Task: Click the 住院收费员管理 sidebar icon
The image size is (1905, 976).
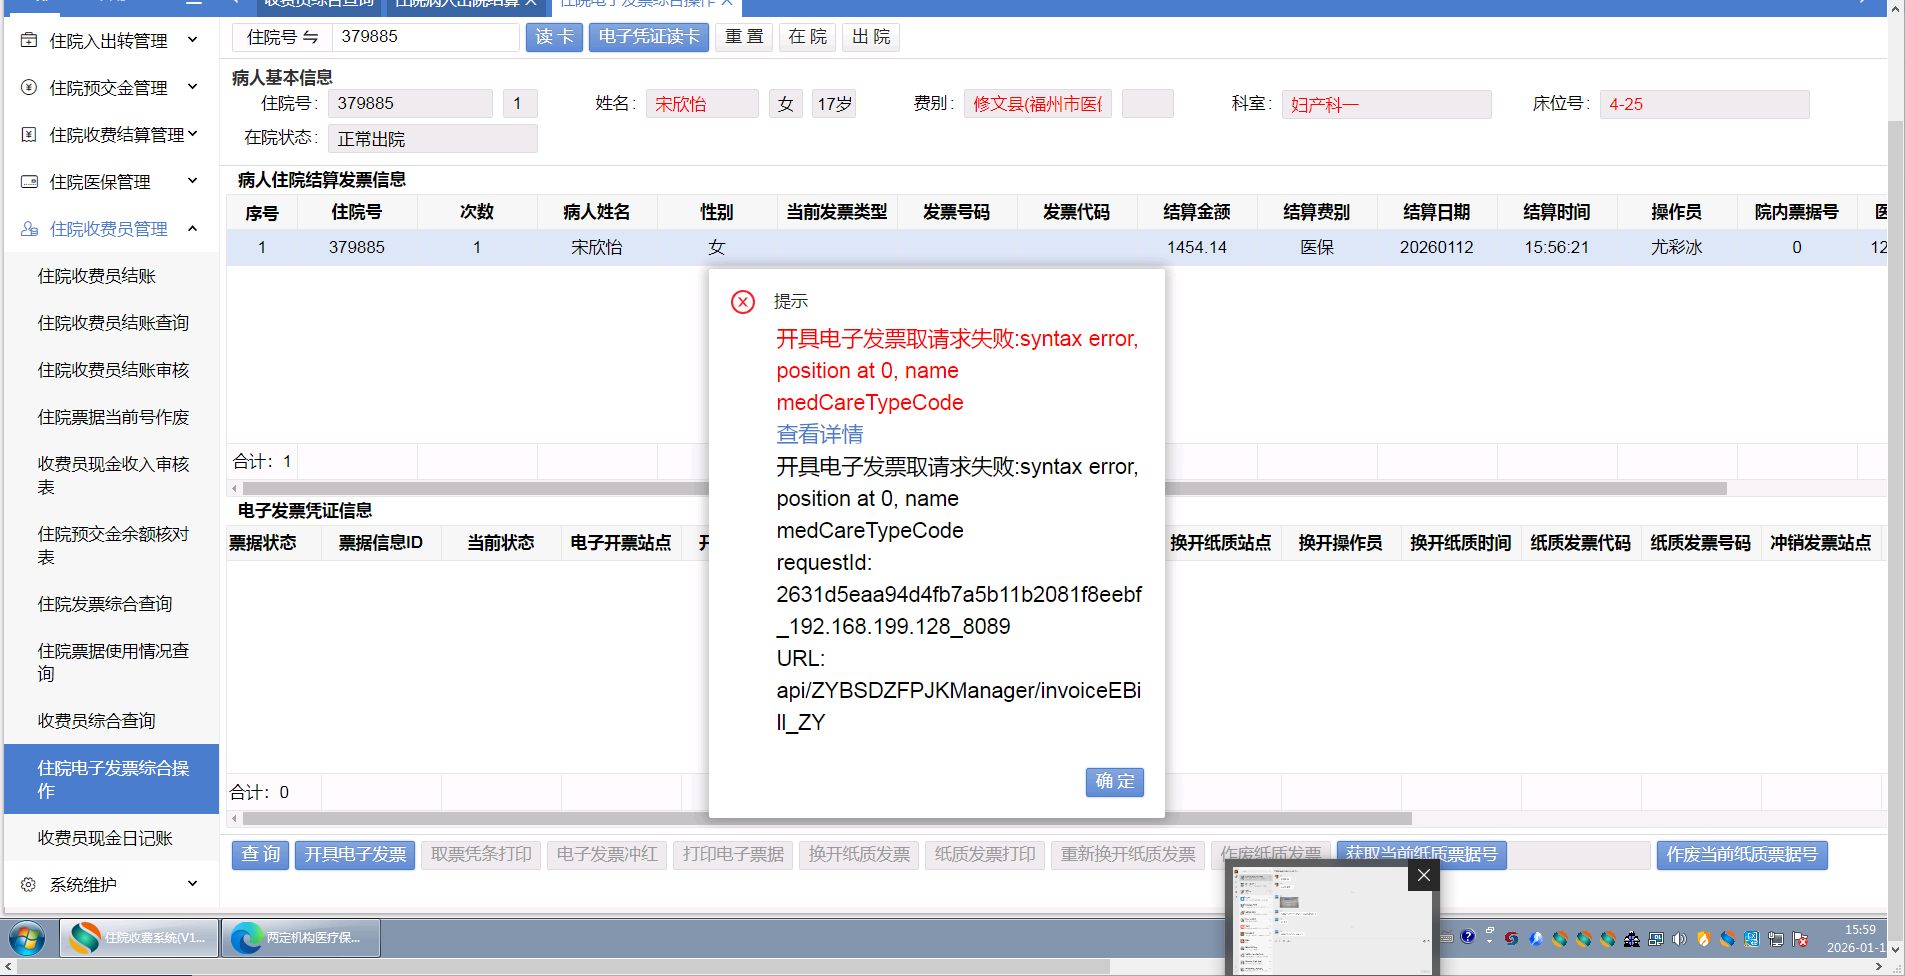Action: [x=29, y=229]
